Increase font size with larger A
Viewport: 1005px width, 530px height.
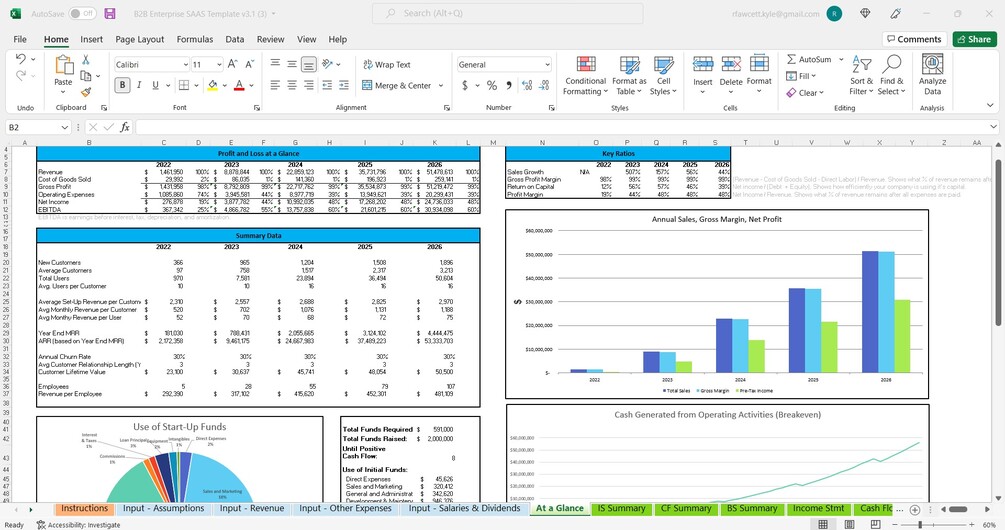[233, 64]
